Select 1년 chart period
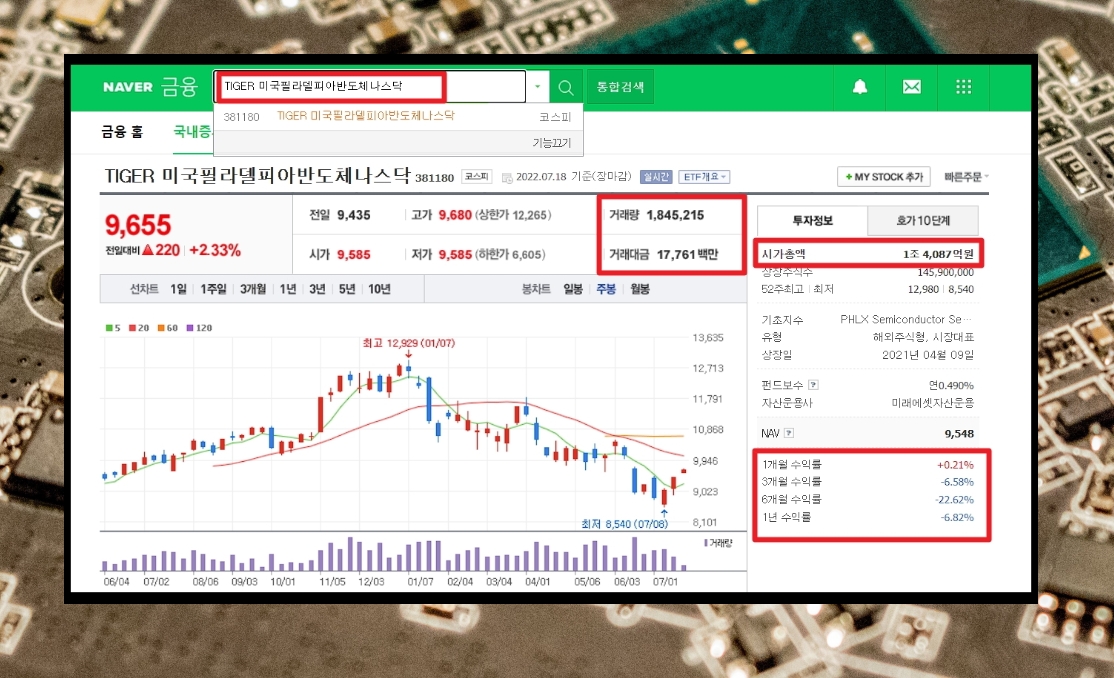The image size is (1114, 678). coord(288,289)
